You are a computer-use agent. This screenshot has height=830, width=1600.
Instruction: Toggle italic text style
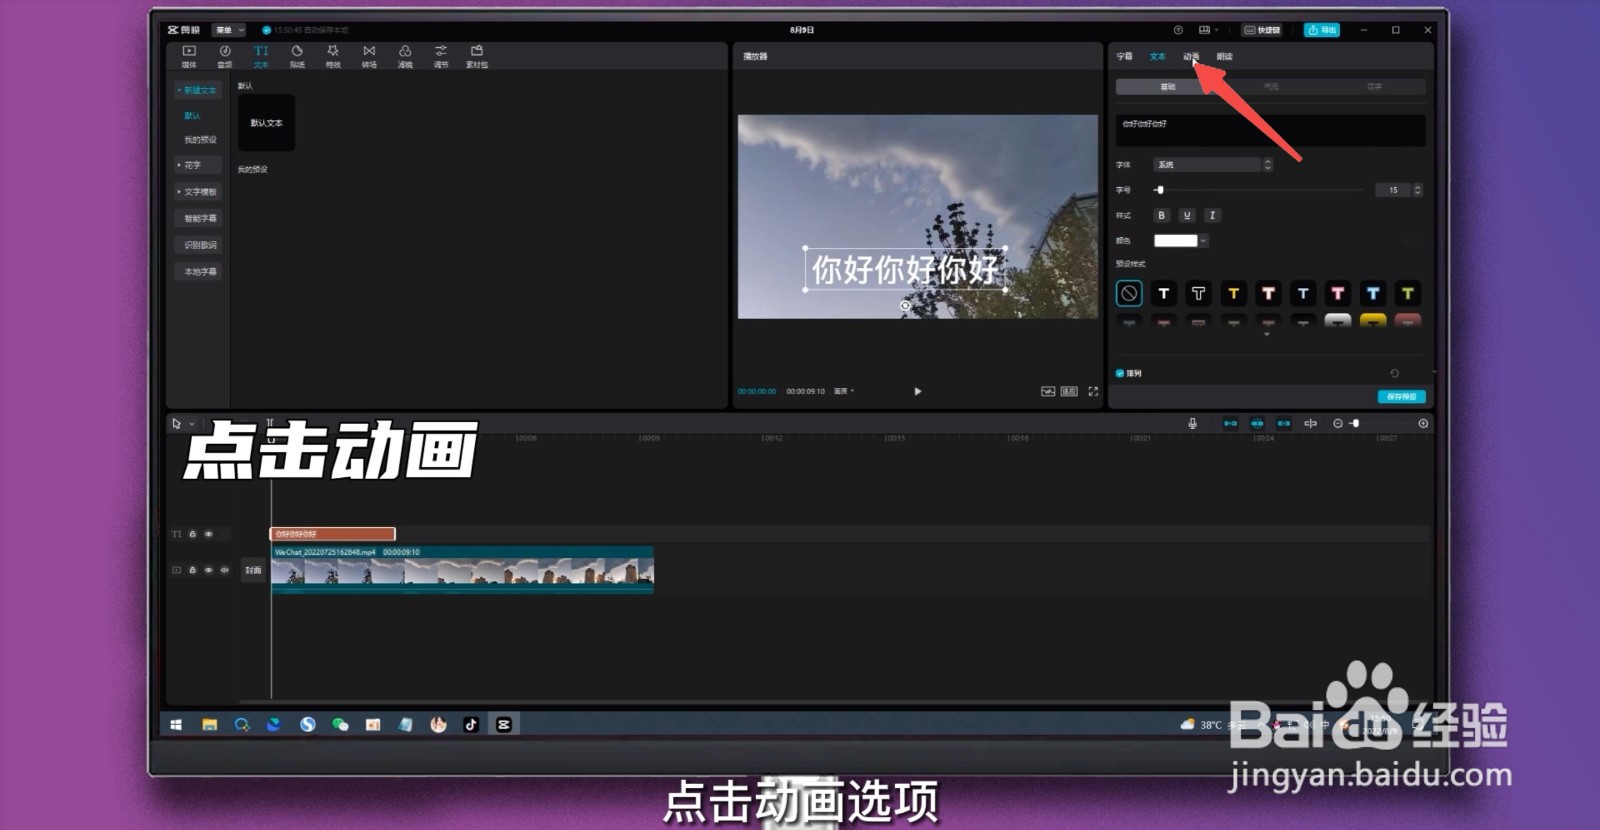click(x=1212, y=215)
